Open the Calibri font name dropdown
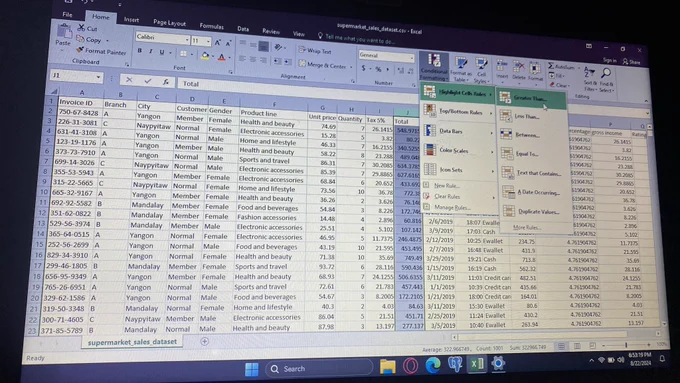 pyautogui.click(x=187, y=40)
